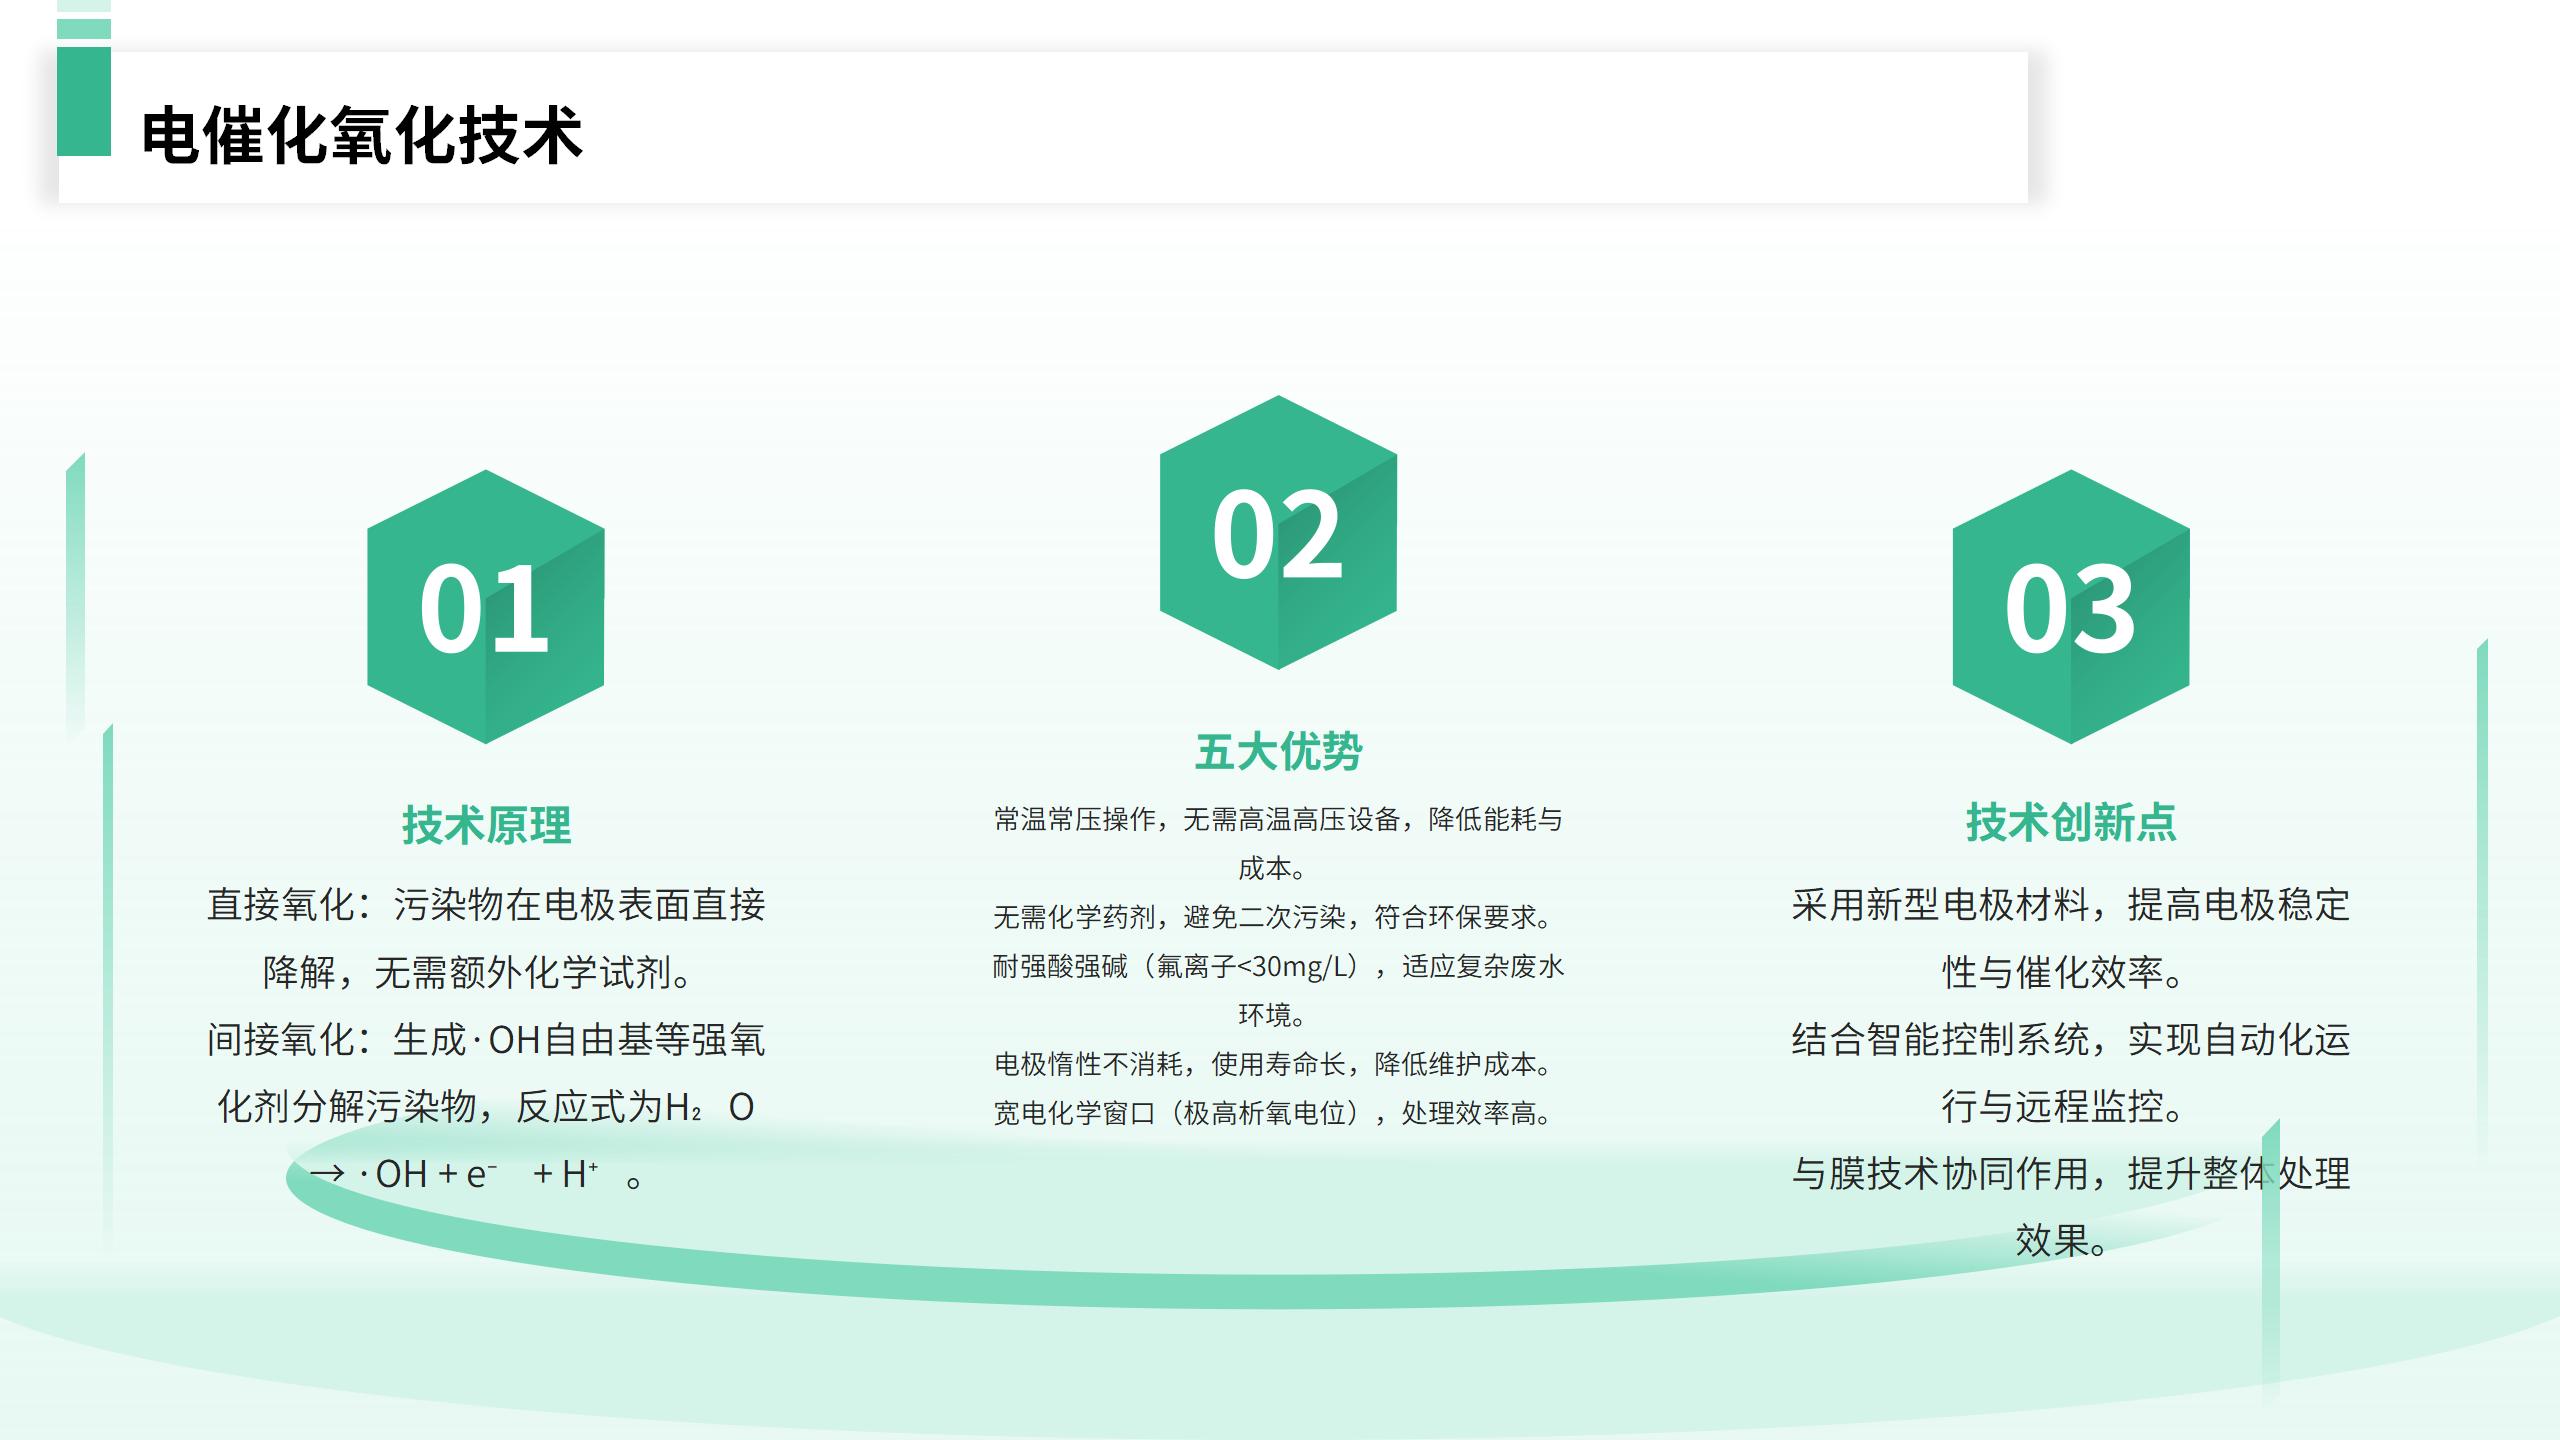This screenshot has width=2560, height=1440.
Task: Click the line starting 直接氧化
Action: tap(486, 905)
